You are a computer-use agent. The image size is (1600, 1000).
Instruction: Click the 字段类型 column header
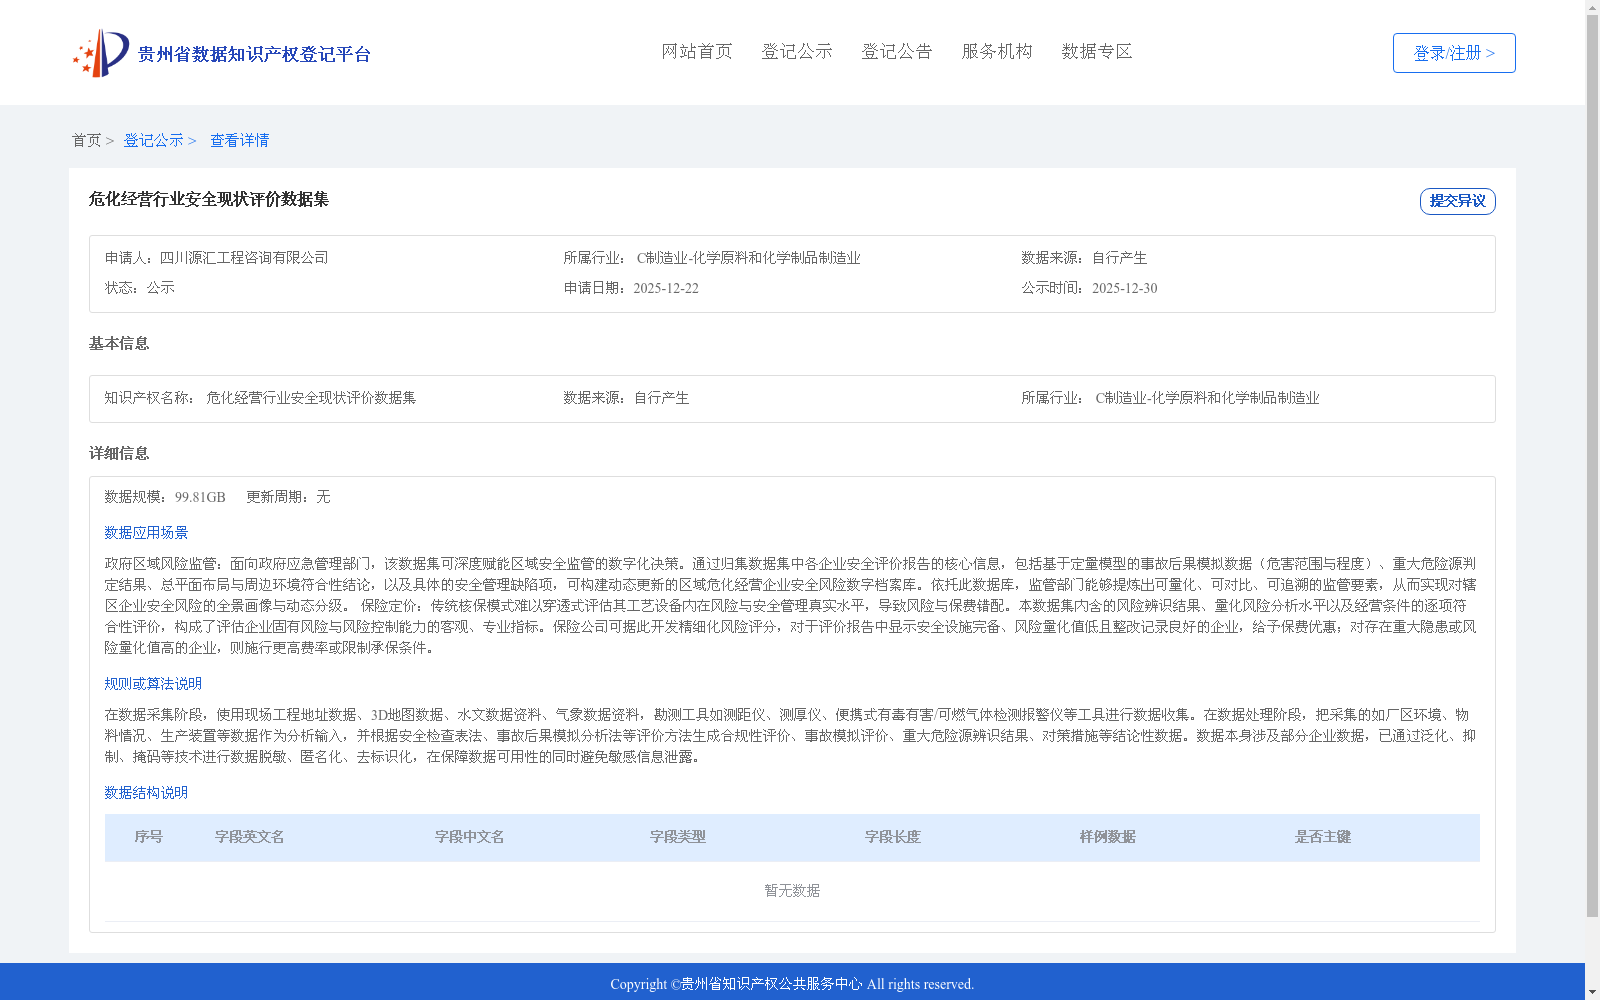(678, 837)
